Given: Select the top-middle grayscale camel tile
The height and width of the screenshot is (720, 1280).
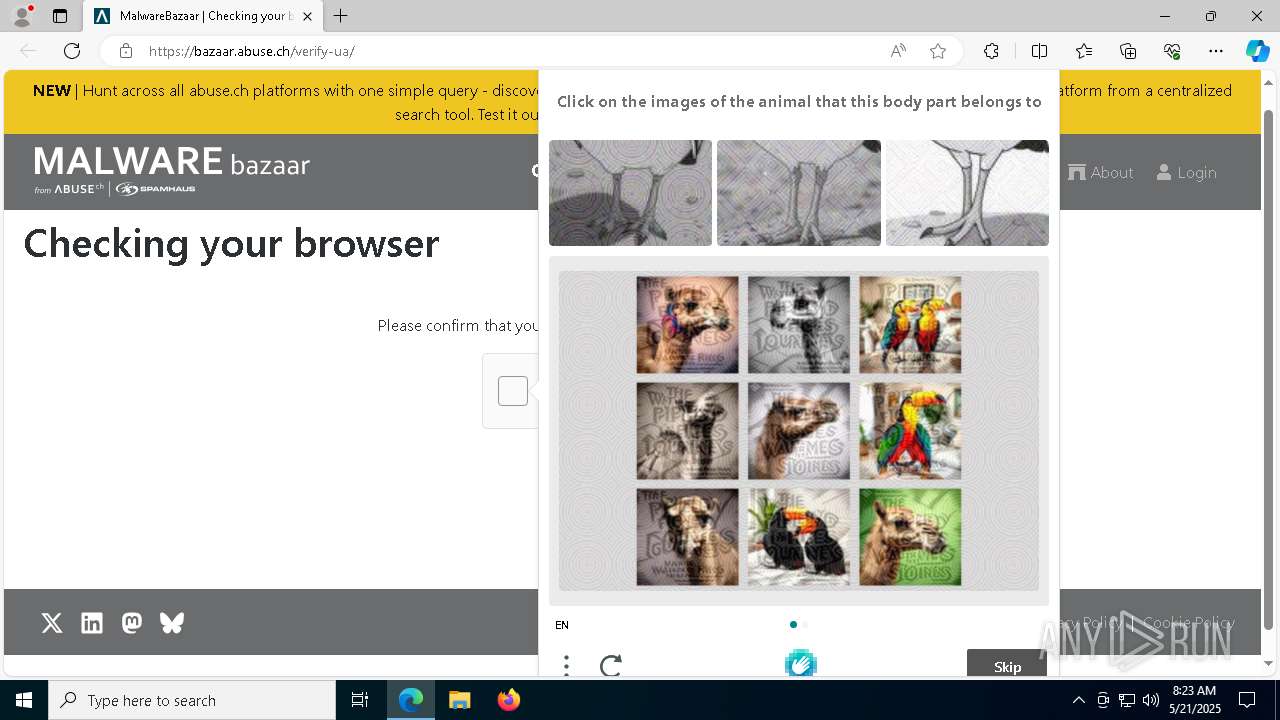Looking at the screenshot, I should [x=798, y=325].
